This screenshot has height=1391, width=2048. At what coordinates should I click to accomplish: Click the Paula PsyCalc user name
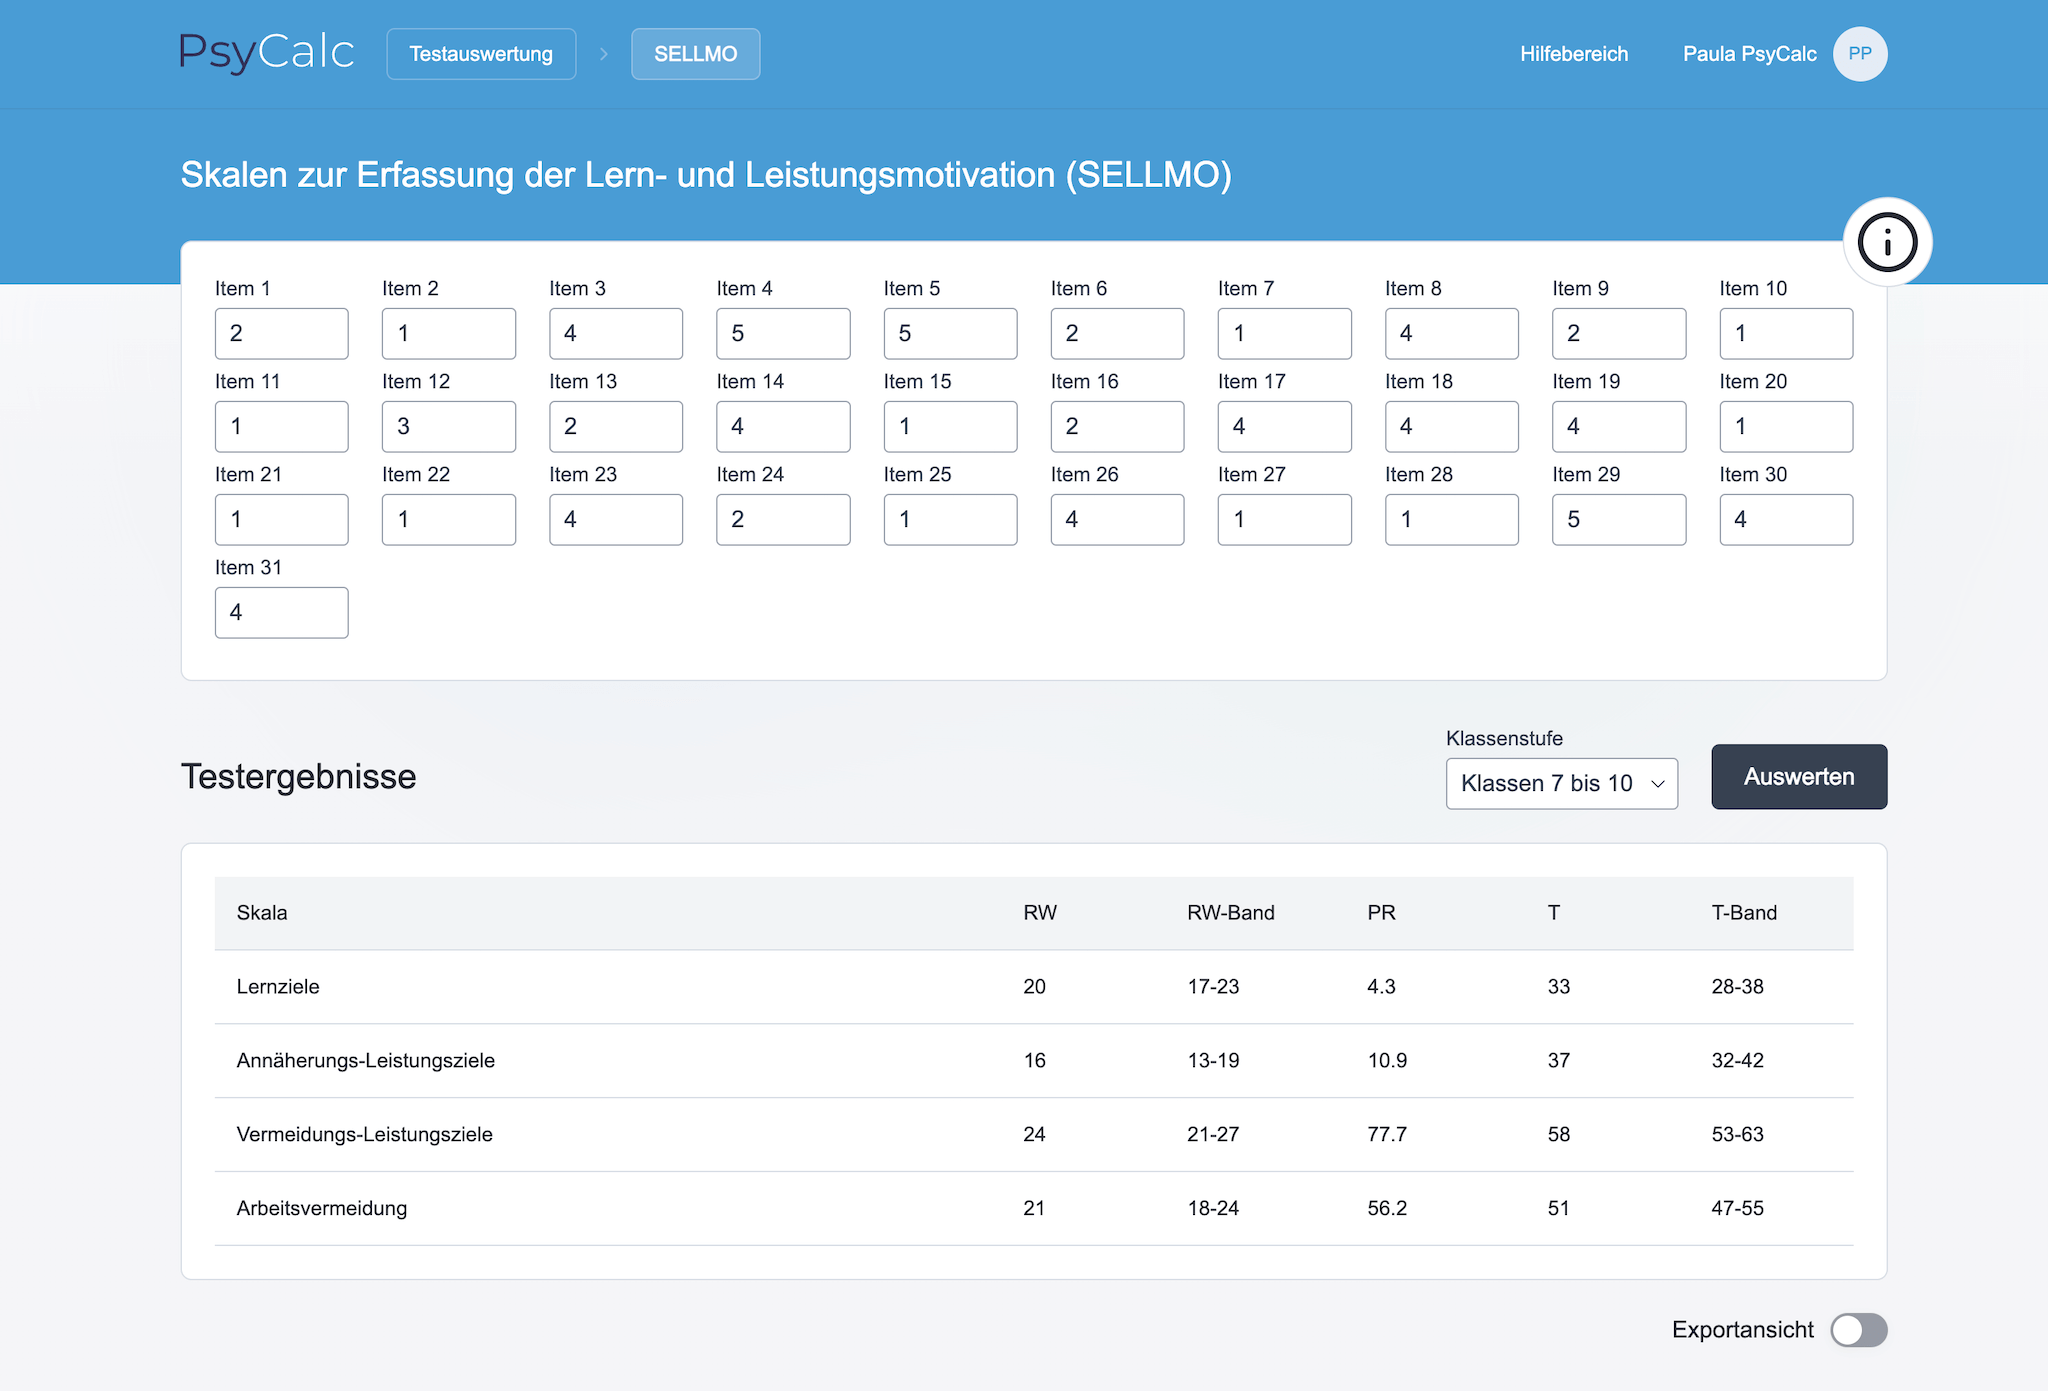tap(1749, 54)
